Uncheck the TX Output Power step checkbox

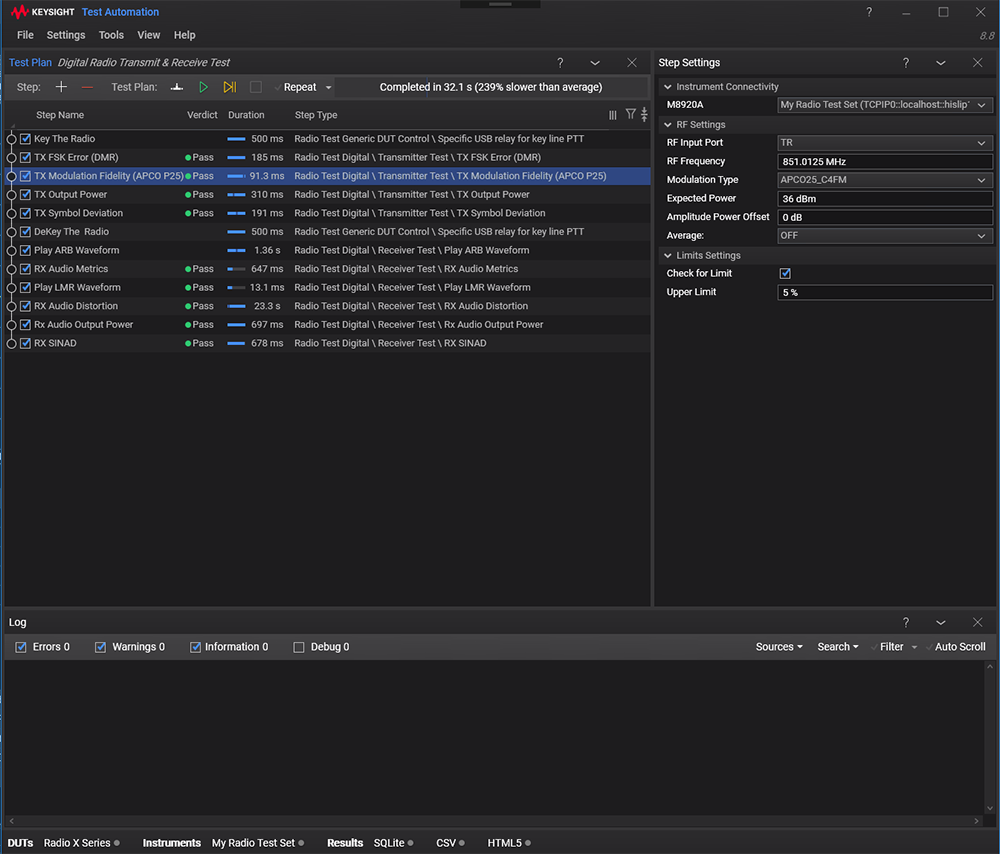(26, 195)
